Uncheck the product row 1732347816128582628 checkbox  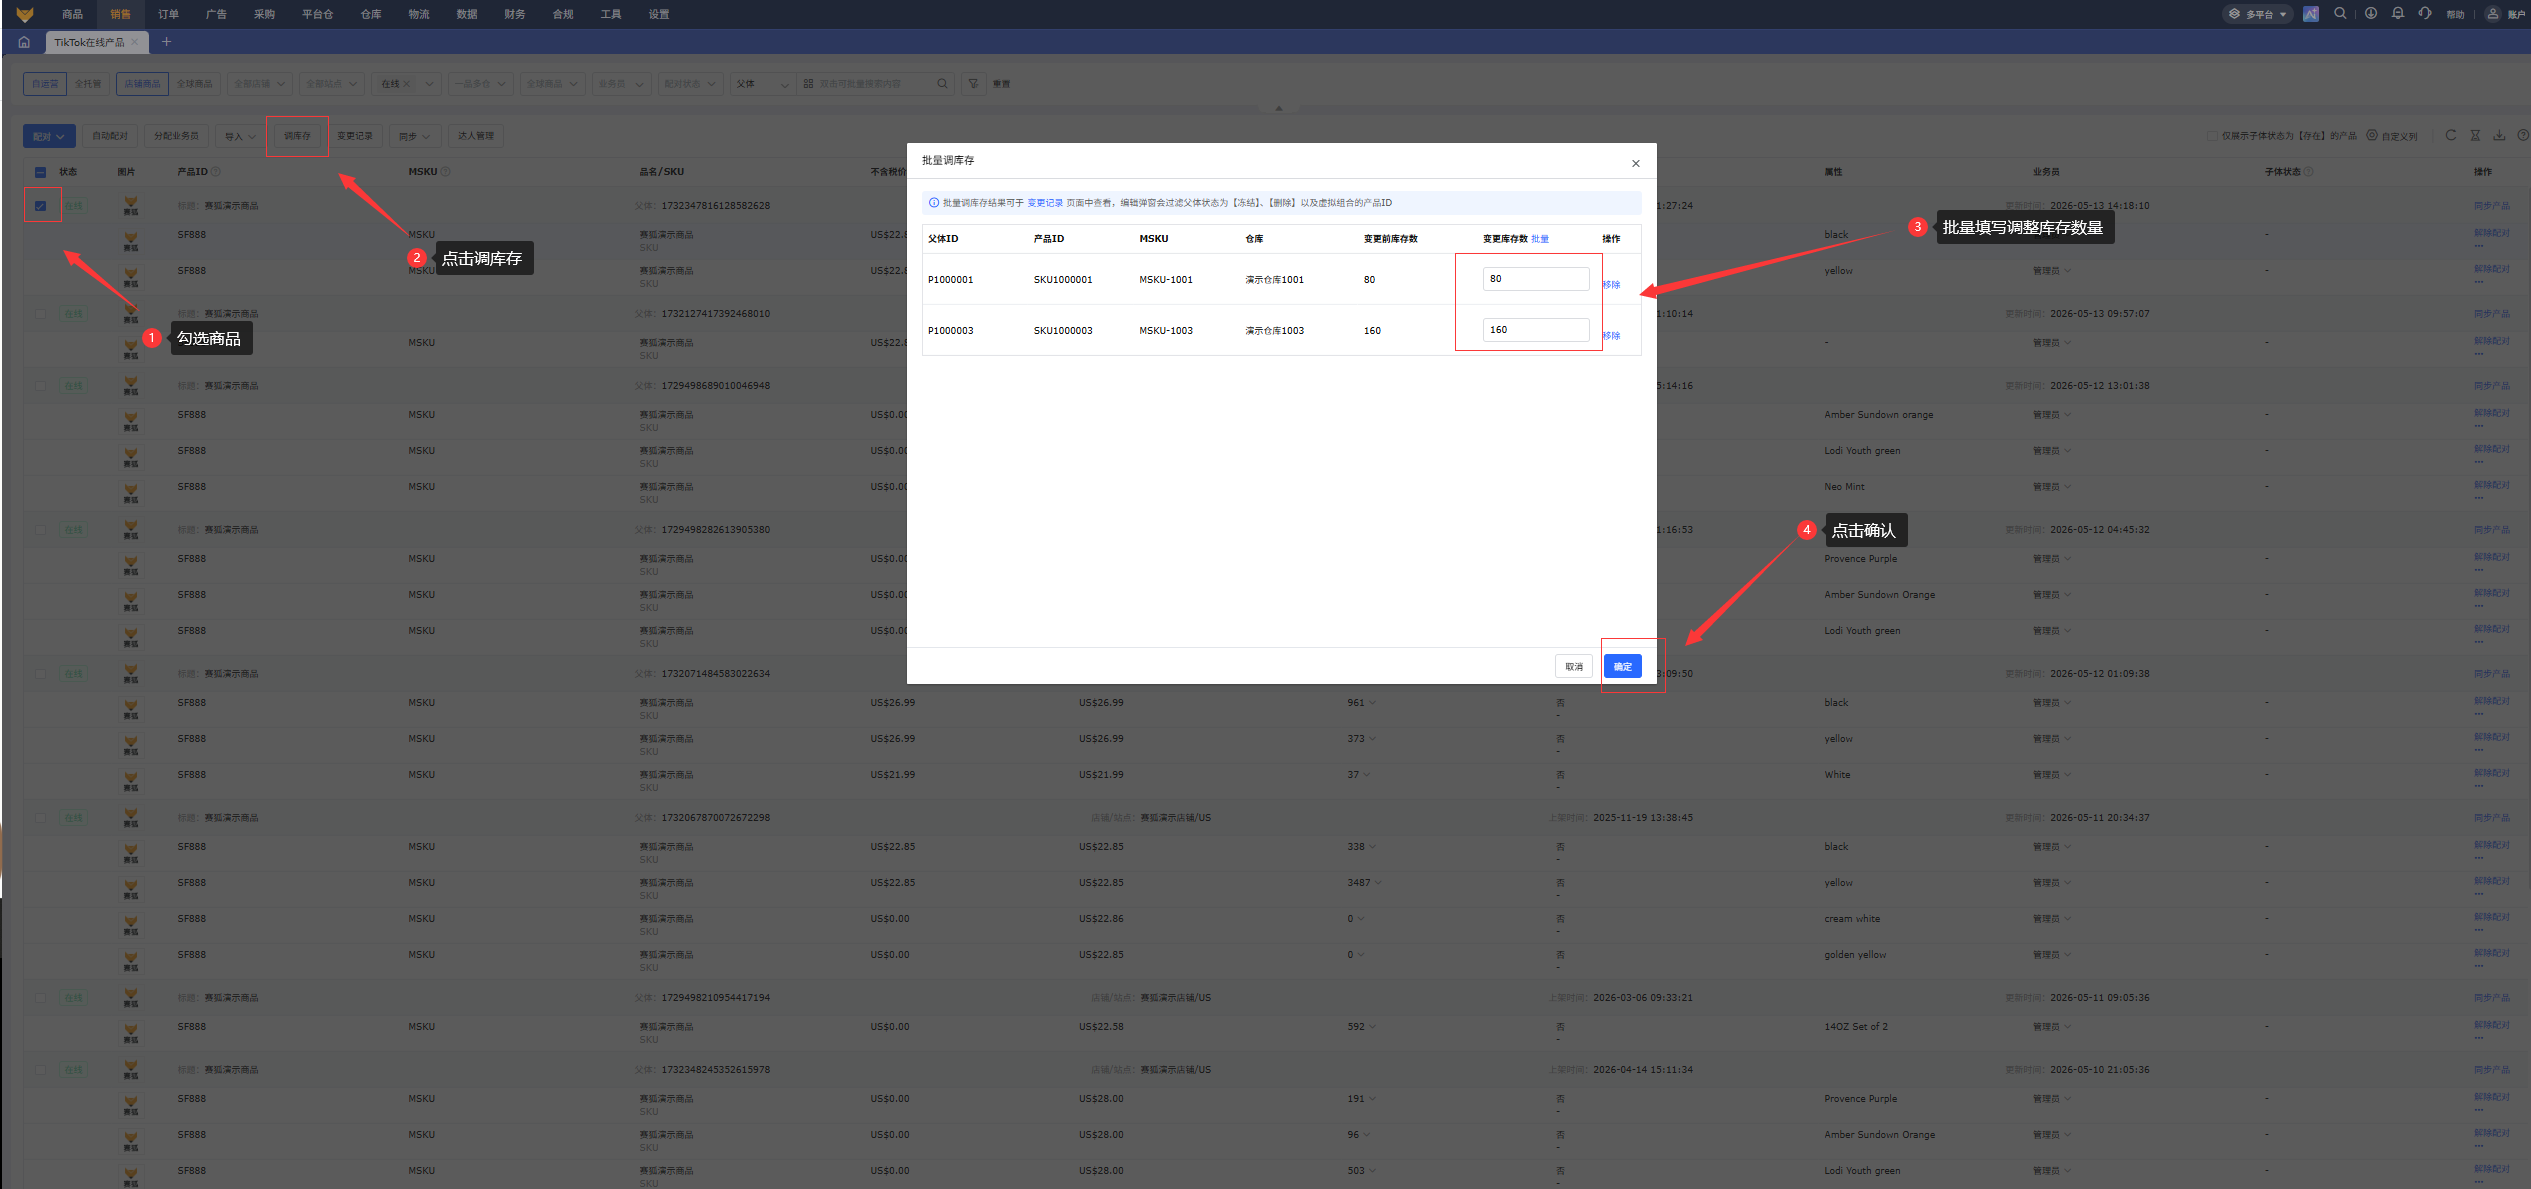coord(41,206)
